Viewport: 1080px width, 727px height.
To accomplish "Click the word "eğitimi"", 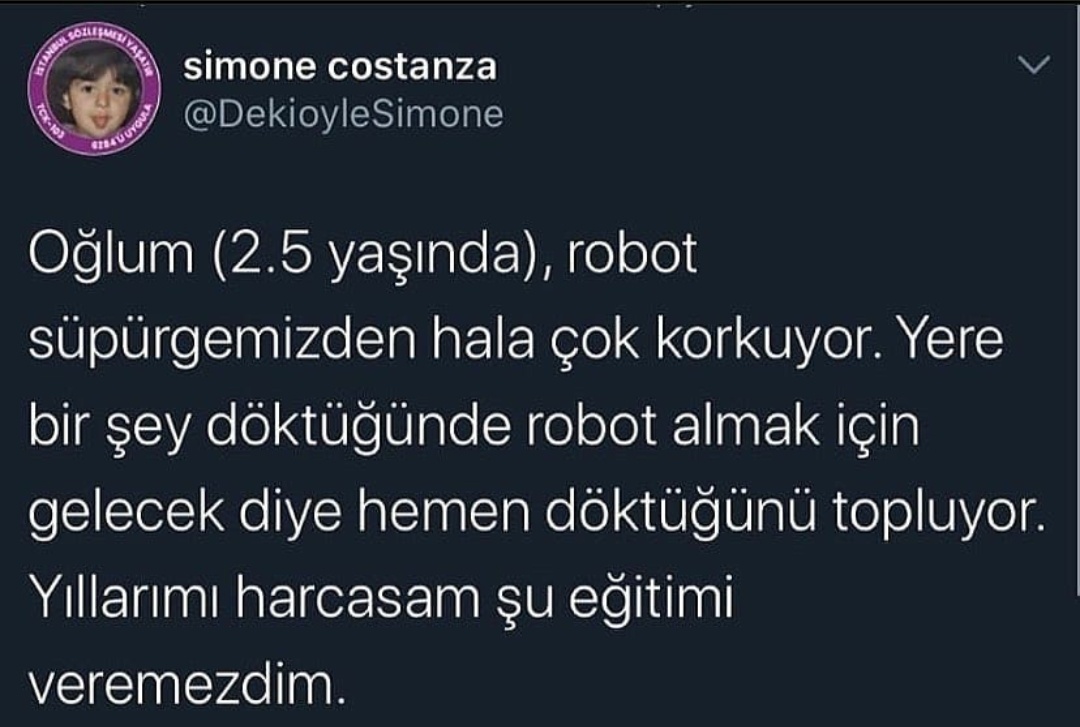I will 651,600.
